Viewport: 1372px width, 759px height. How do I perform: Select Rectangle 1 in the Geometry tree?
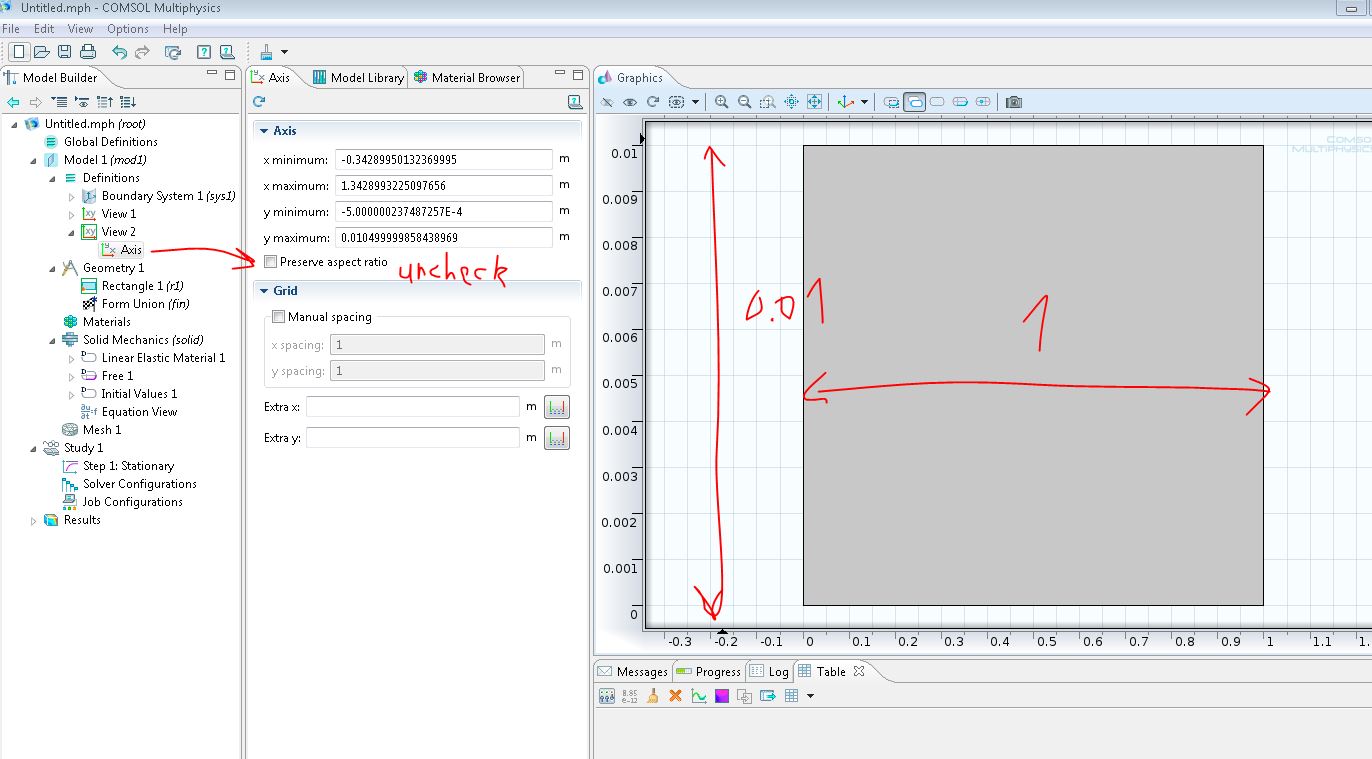coord(142,286)
